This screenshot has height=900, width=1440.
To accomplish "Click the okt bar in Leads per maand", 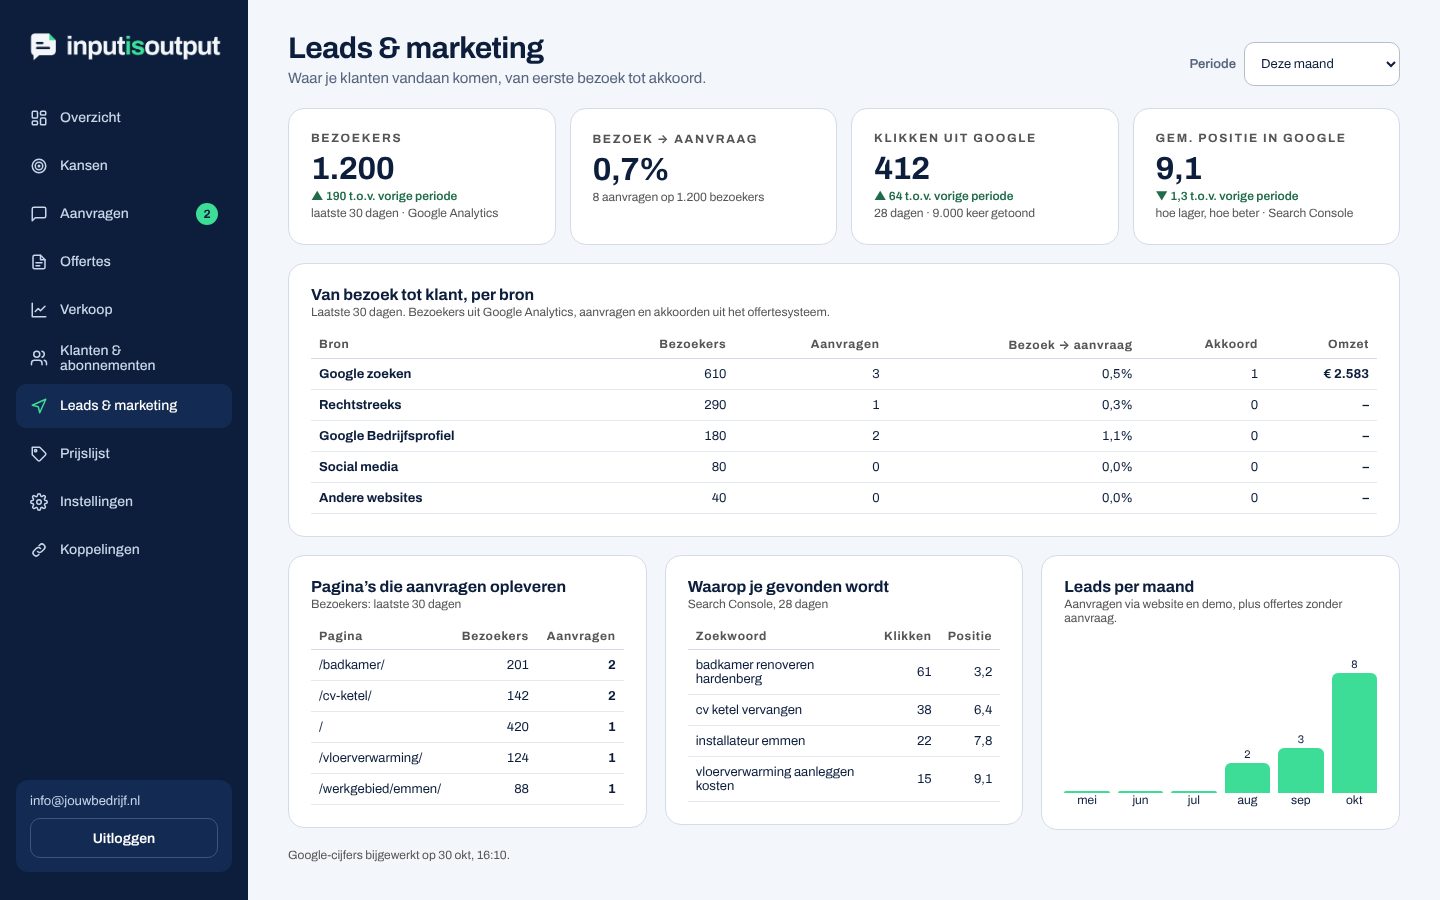I will [x=1354, y=733].
